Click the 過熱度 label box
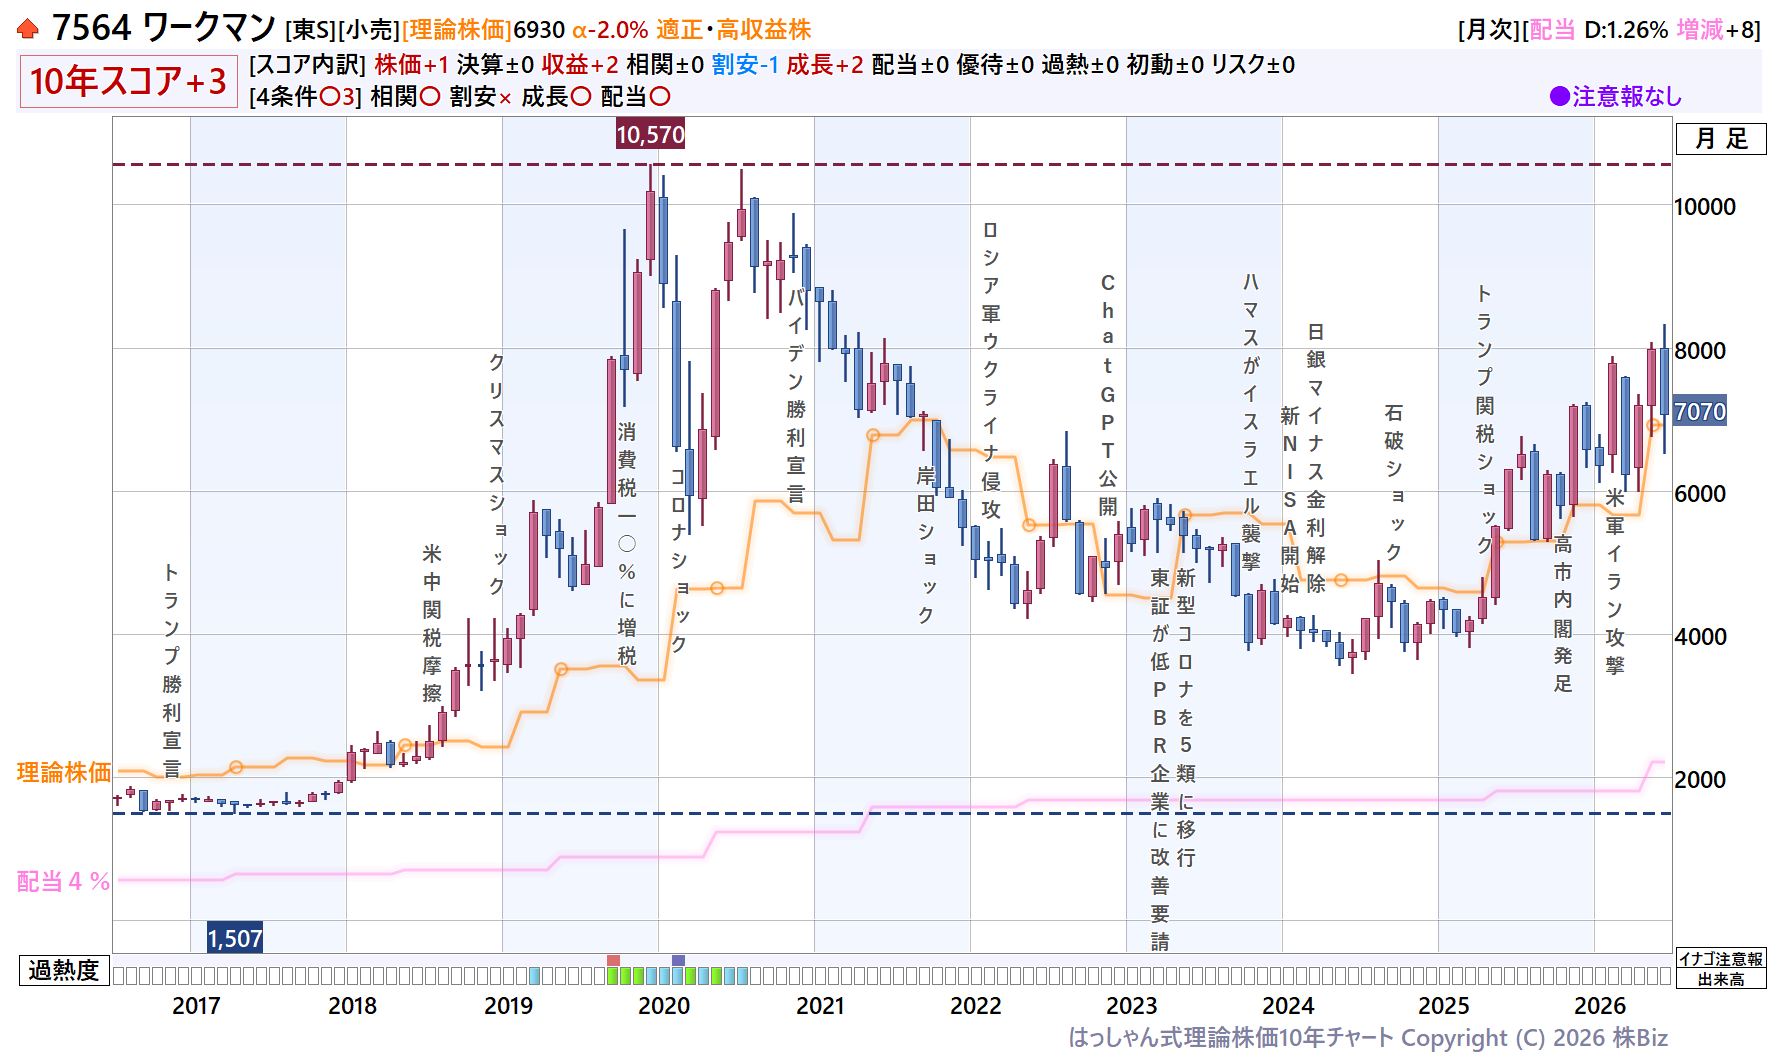This screenshot has height=1054, width=1780. [x=63, y=970]
